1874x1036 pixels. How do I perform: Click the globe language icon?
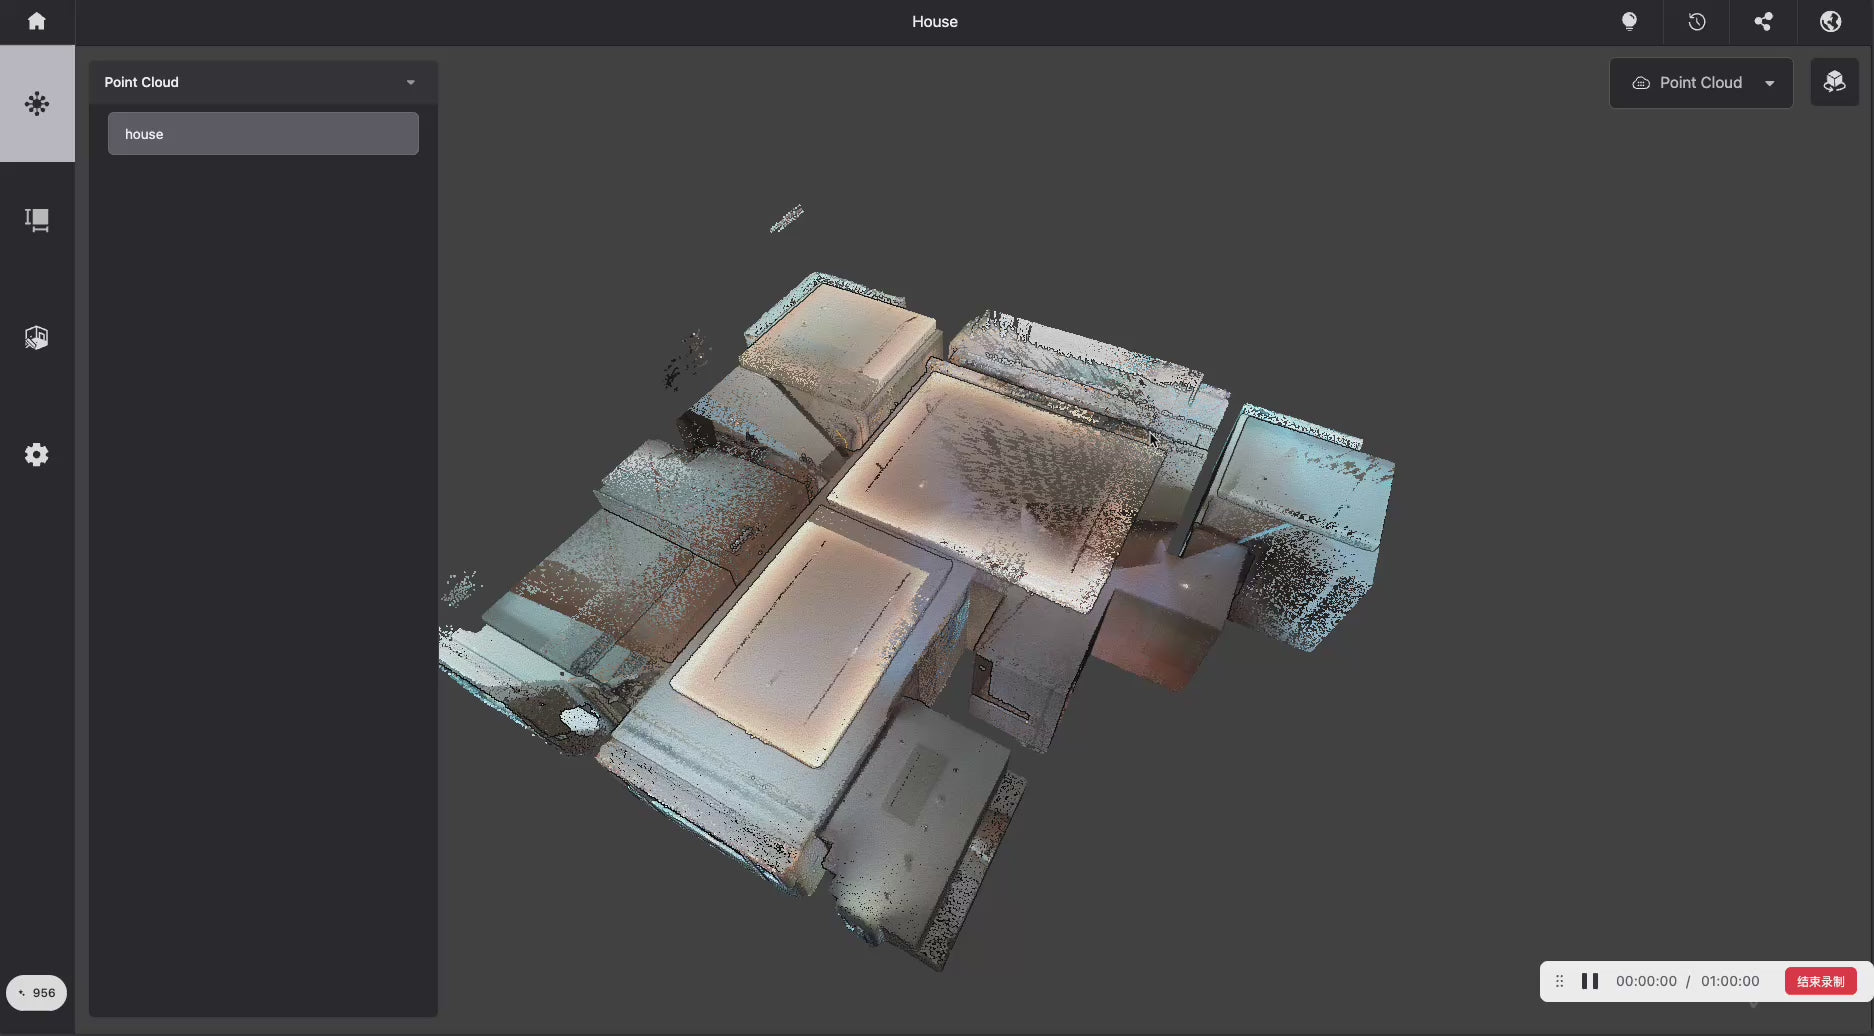pyautogui.click(x=1831, y=21)
